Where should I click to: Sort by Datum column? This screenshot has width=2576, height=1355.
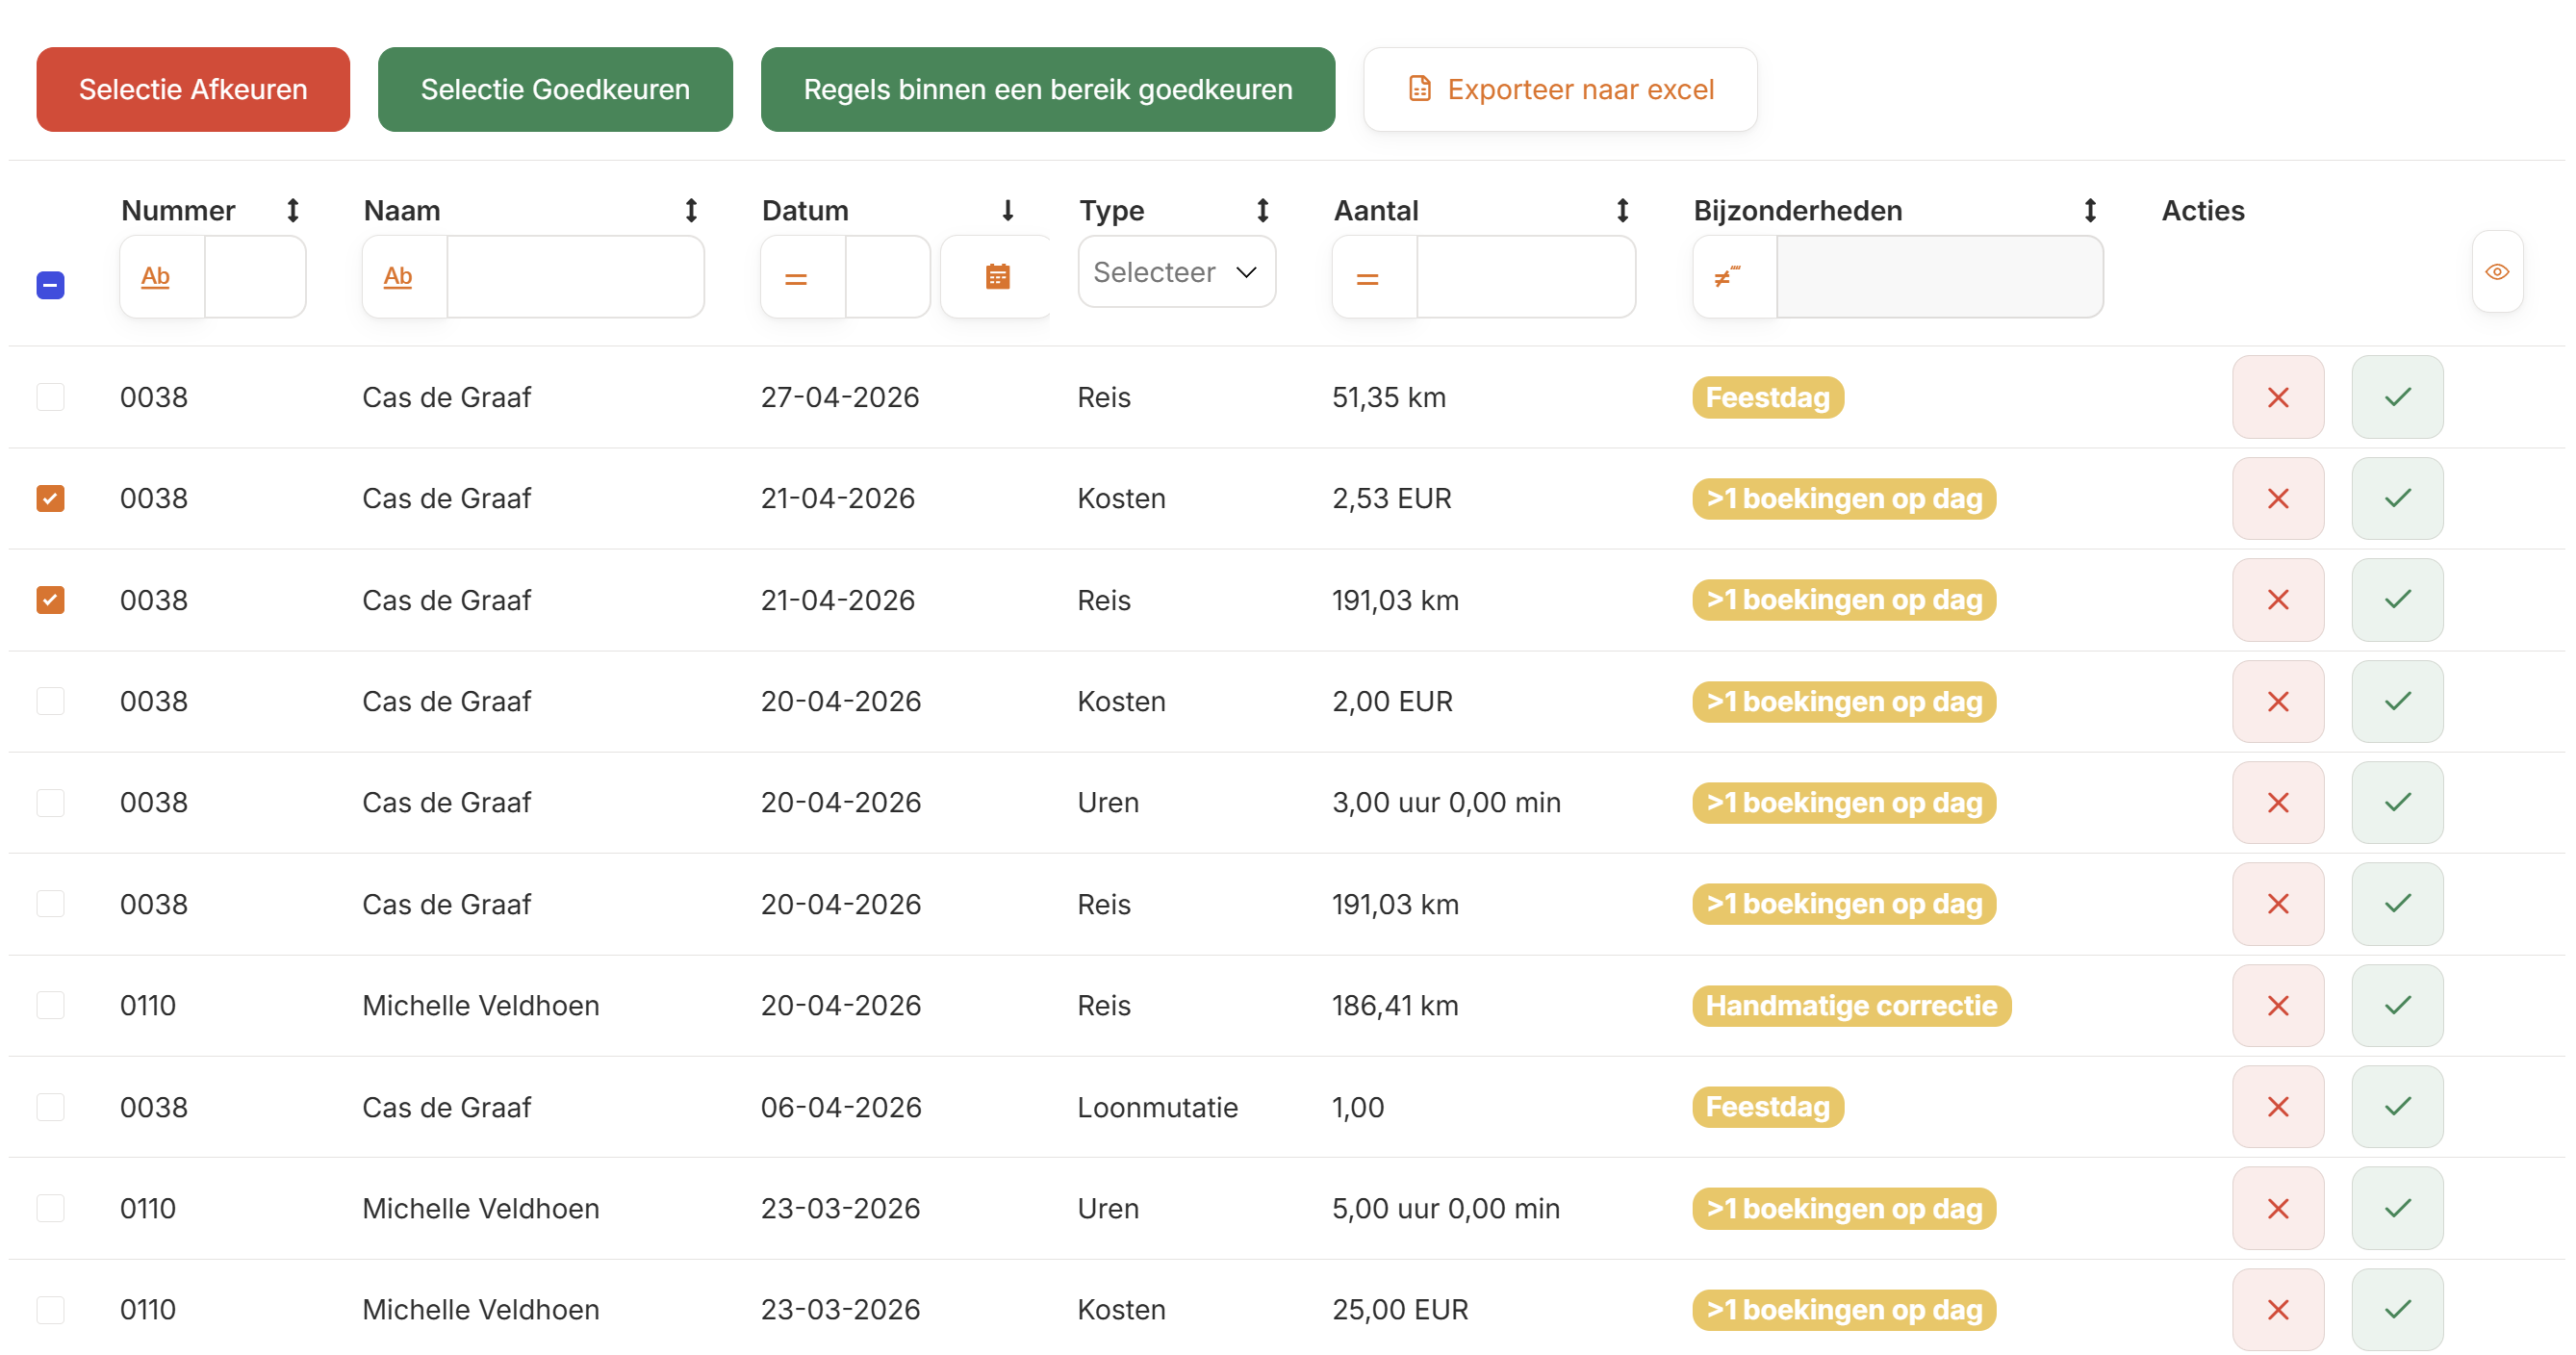pos(1007,210)
